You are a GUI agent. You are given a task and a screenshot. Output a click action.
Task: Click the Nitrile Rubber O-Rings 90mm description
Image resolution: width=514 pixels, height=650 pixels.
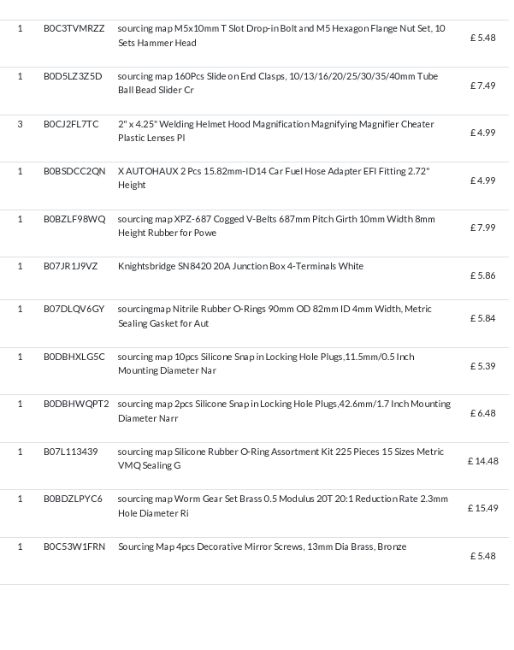pos(274,316)
